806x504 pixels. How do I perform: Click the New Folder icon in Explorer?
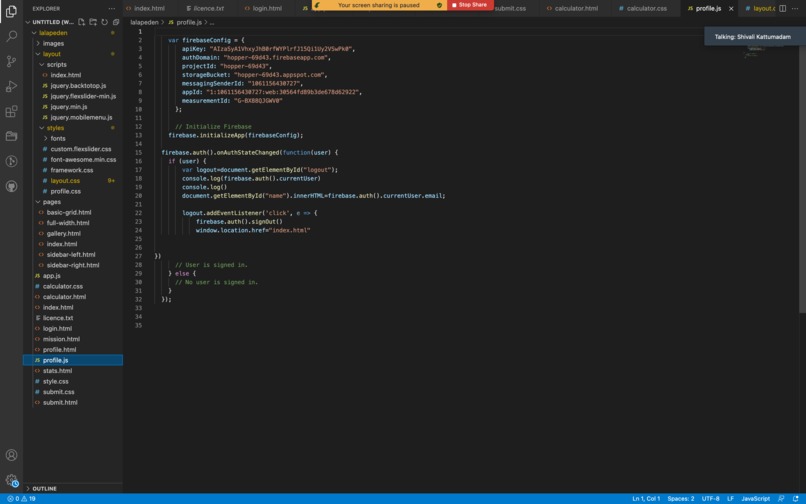point(93,22)
